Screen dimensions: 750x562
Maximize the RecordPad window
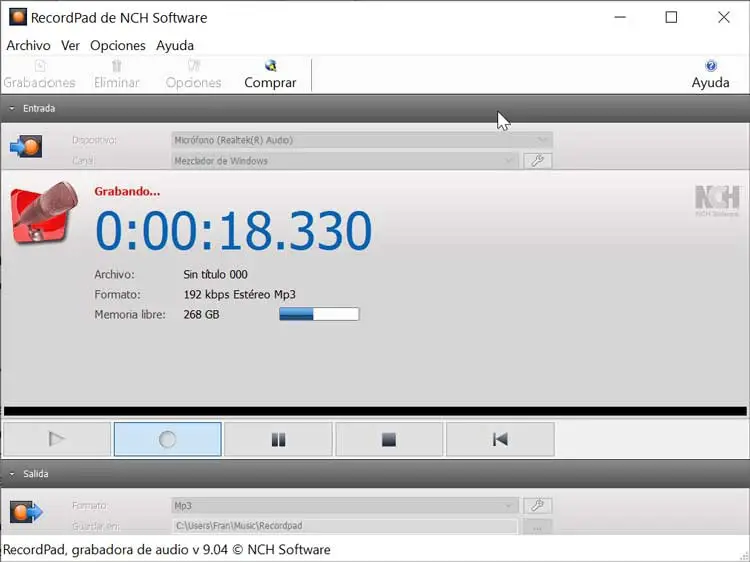tap(672, 17)
